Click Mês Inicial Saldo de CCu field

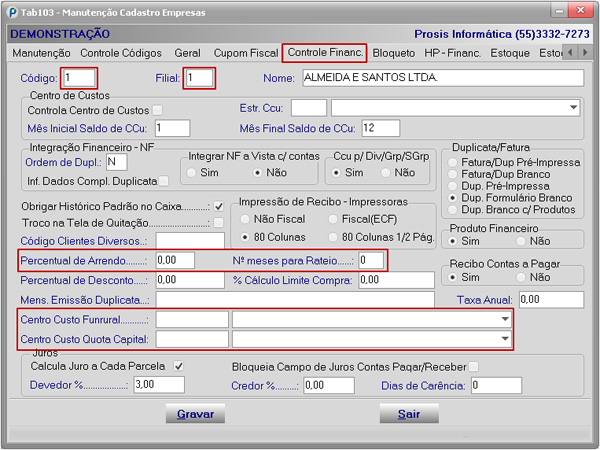pyautogui.click(x=173, y=128)
